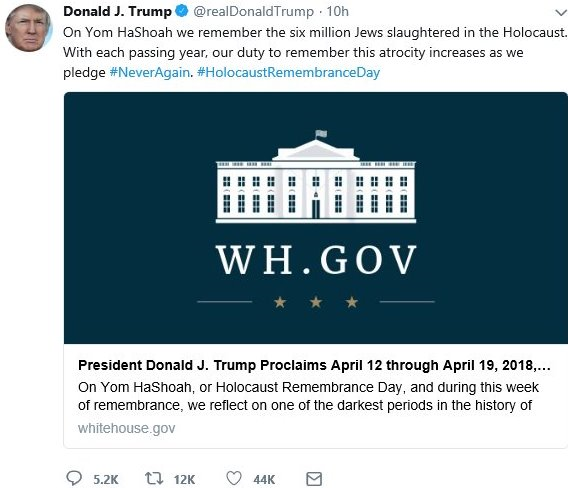Click the Donald J. Trump display name
Viewport: 568px width, 488px height.
pyautogui.click(x=117, y=12)
